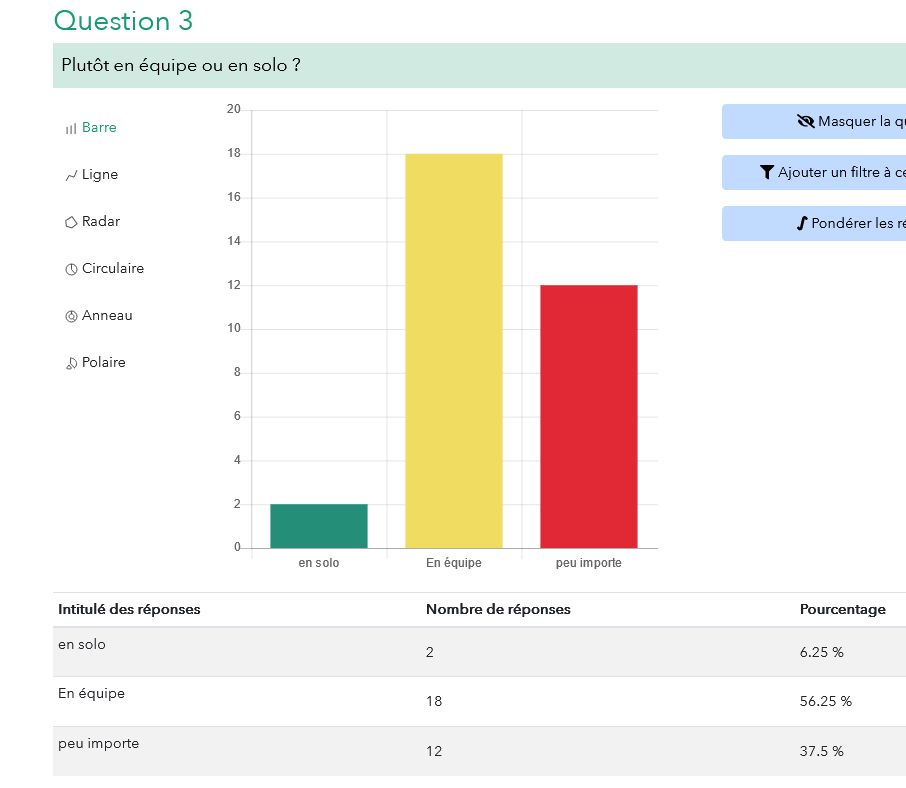
Task: Click the polar chart icon beside Polaire
Action: [71, 364]
